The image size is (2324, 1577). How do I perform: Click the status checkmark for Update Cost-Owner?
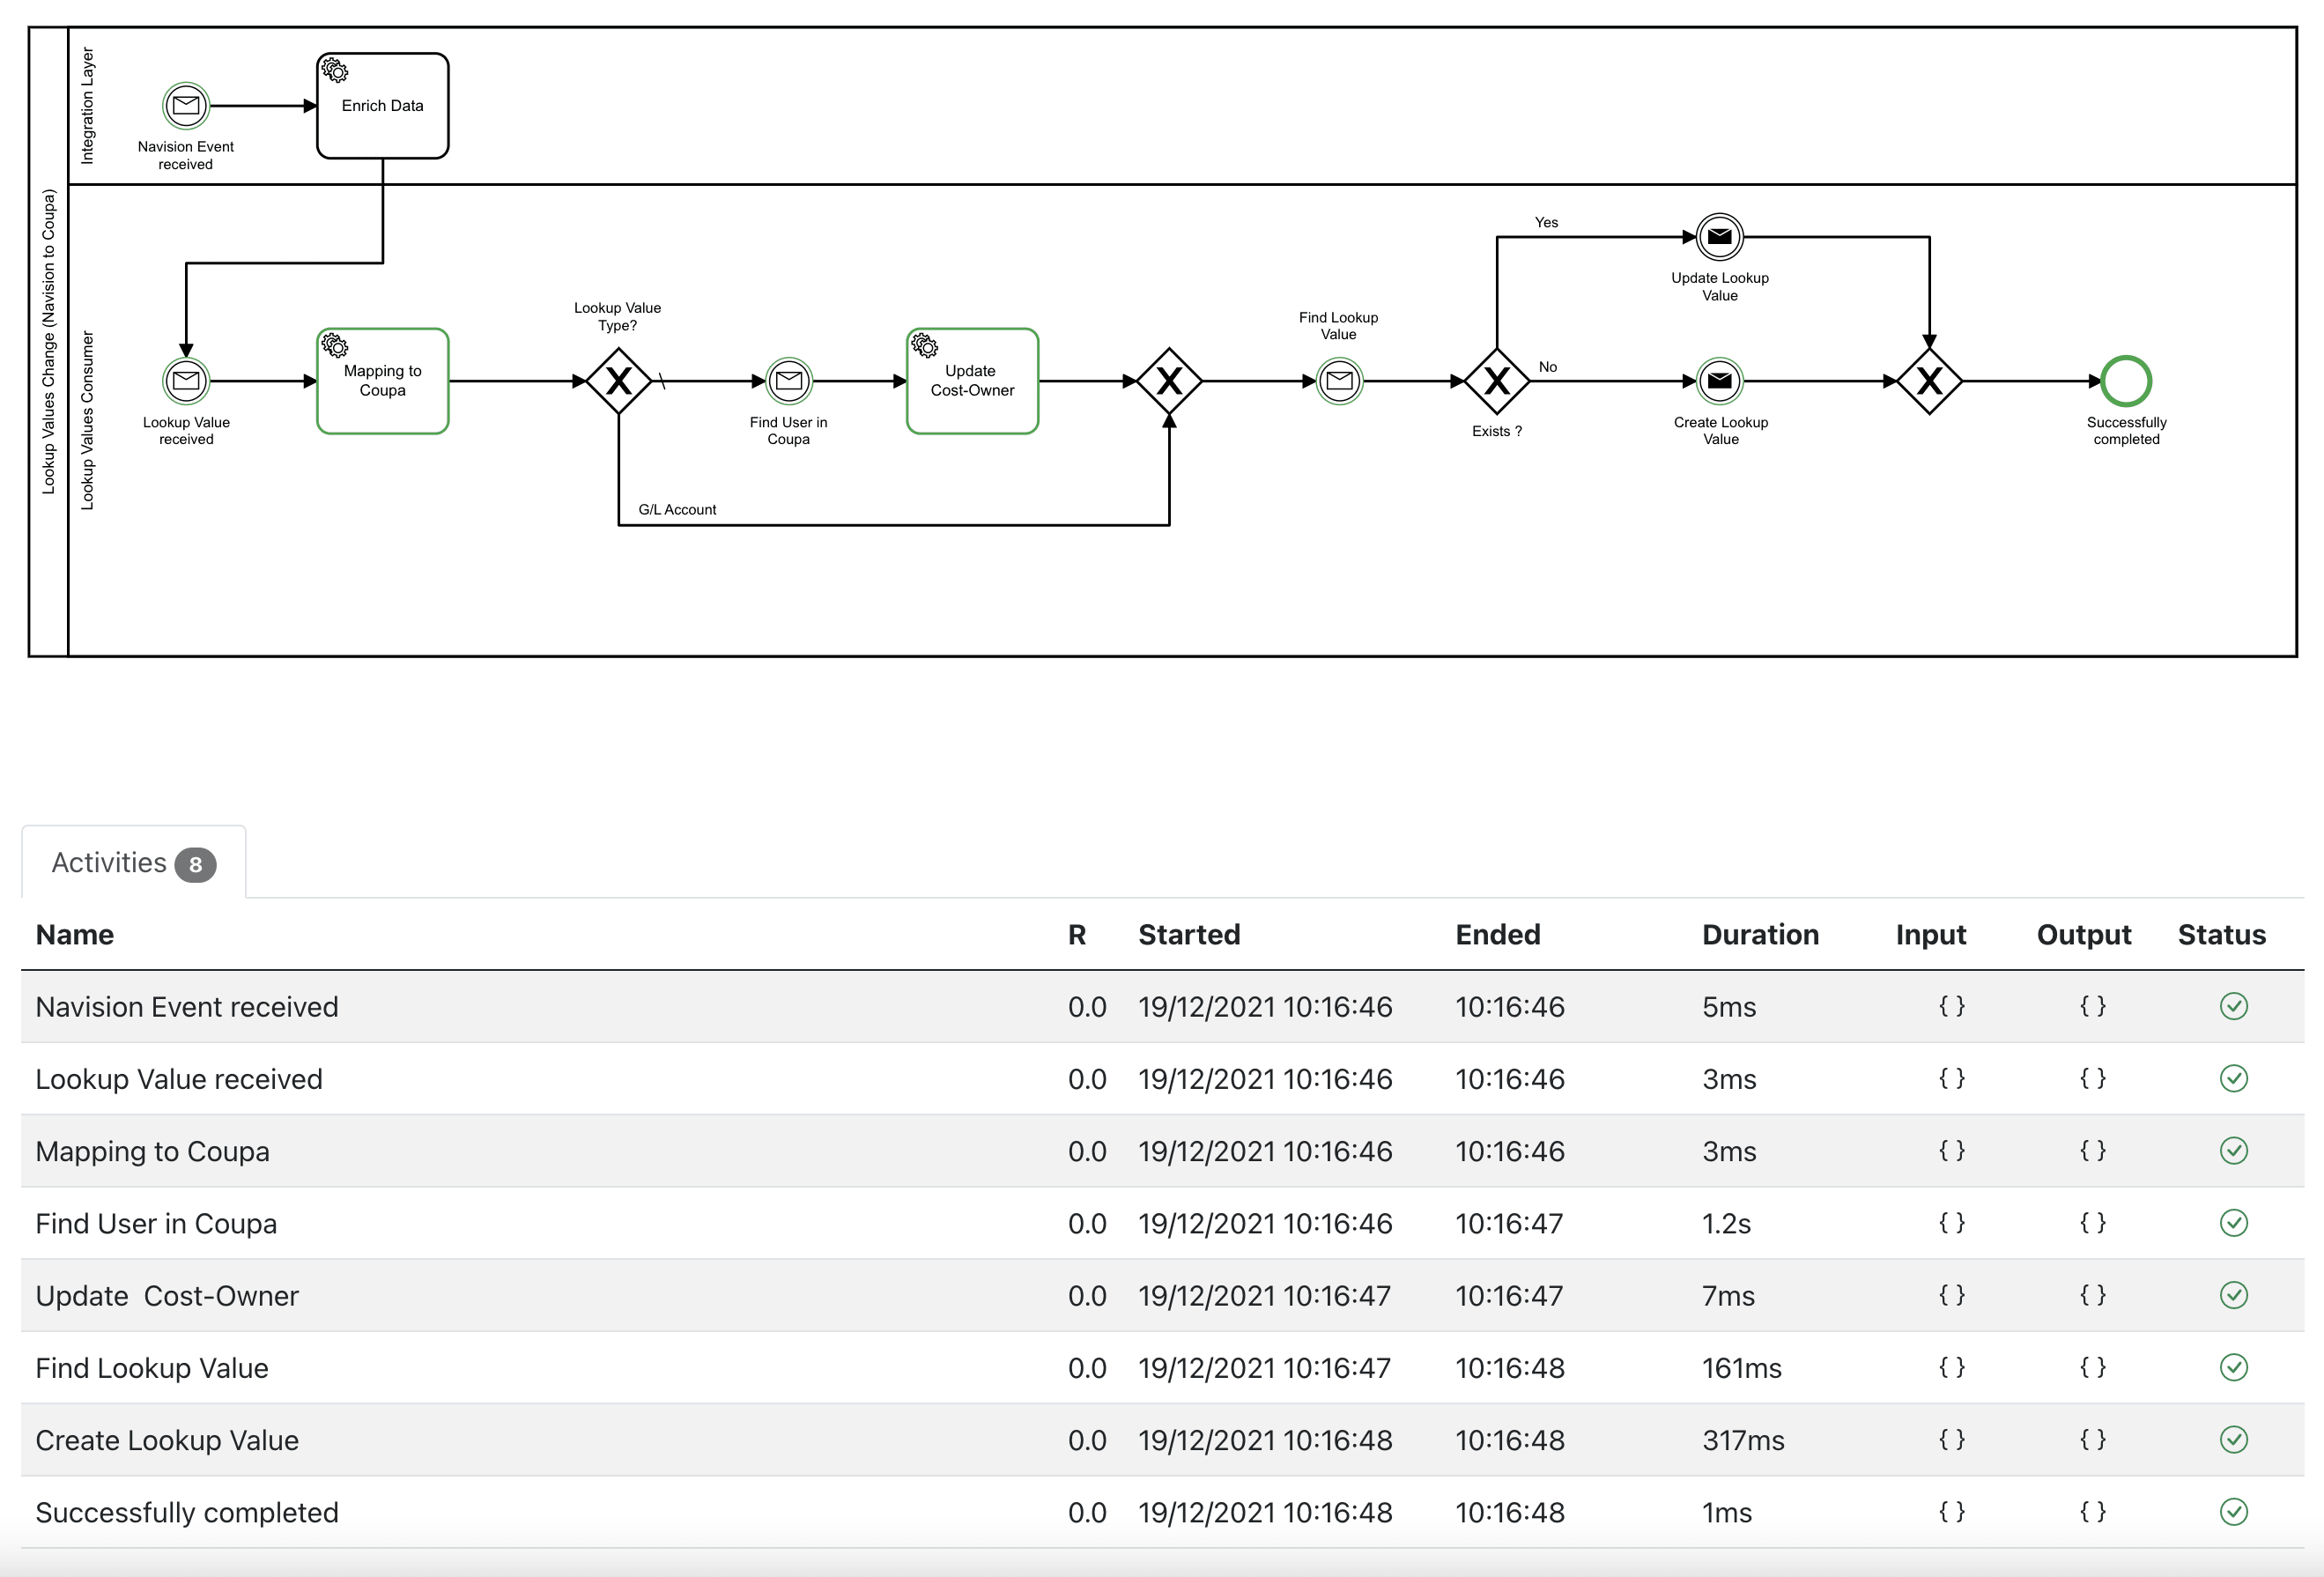point(2234,1295)
